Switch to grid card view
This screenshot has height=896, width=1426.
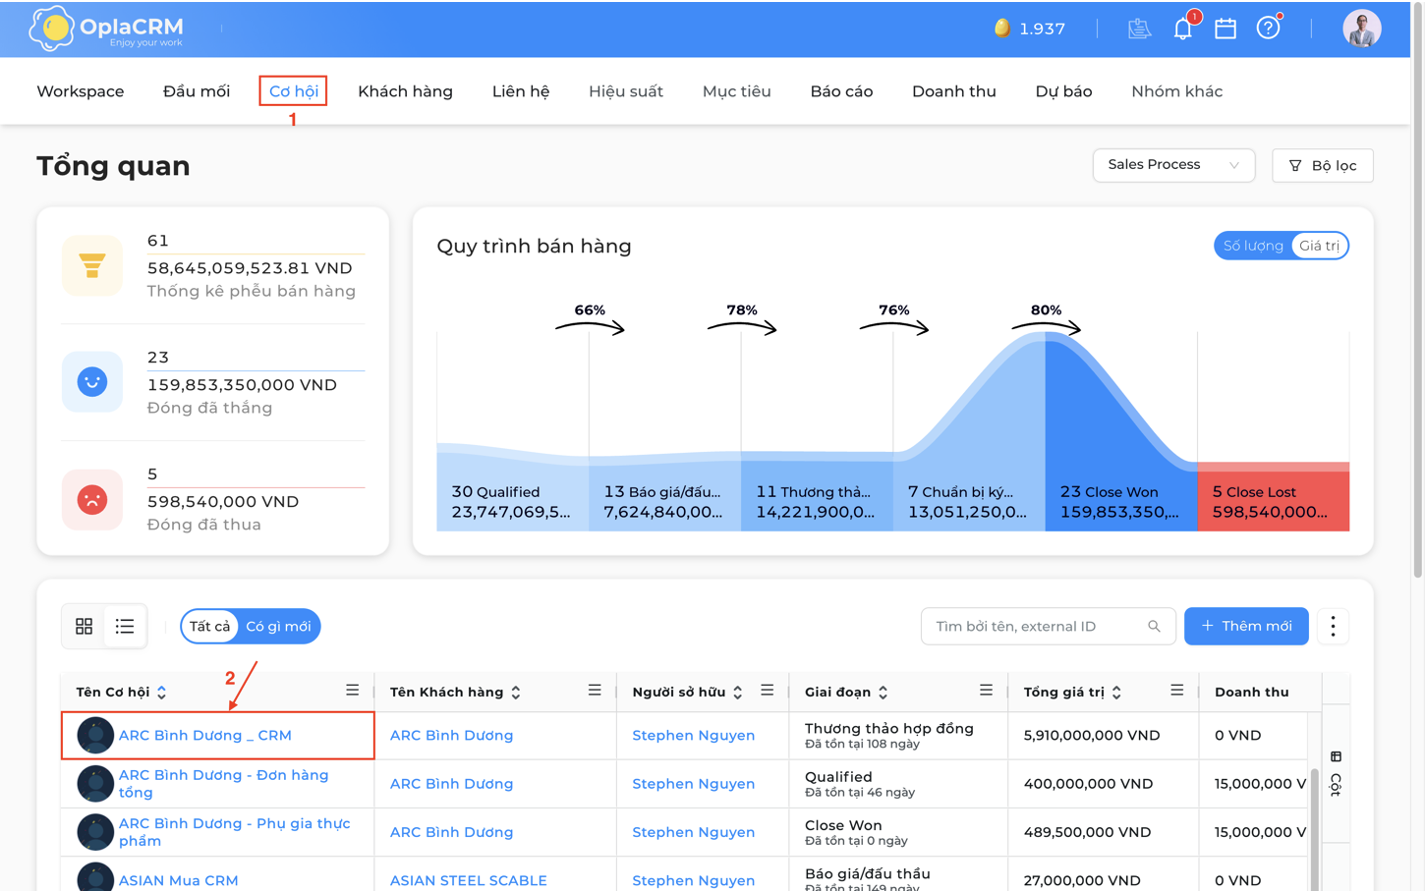[x=84, y=626]
